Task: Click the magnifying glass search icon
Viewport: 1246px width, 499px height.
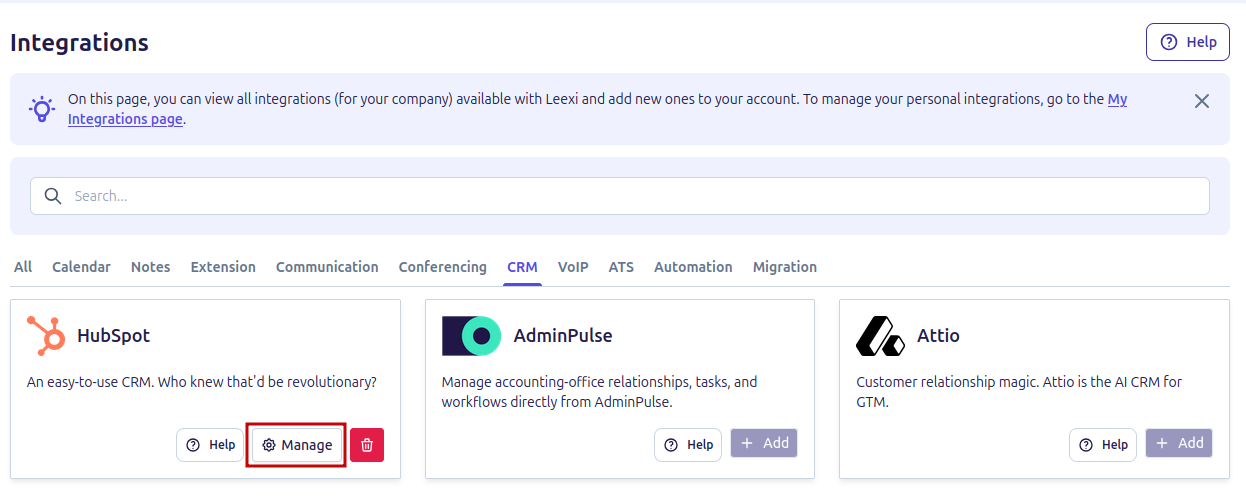Action: pyautogui.click(x=52, y=196)
